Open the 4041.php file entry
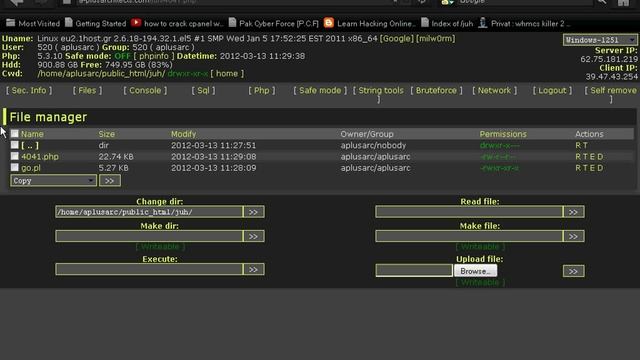Image resolution: width=640 pixels, height=360 pixels. [x=40, y=157]
